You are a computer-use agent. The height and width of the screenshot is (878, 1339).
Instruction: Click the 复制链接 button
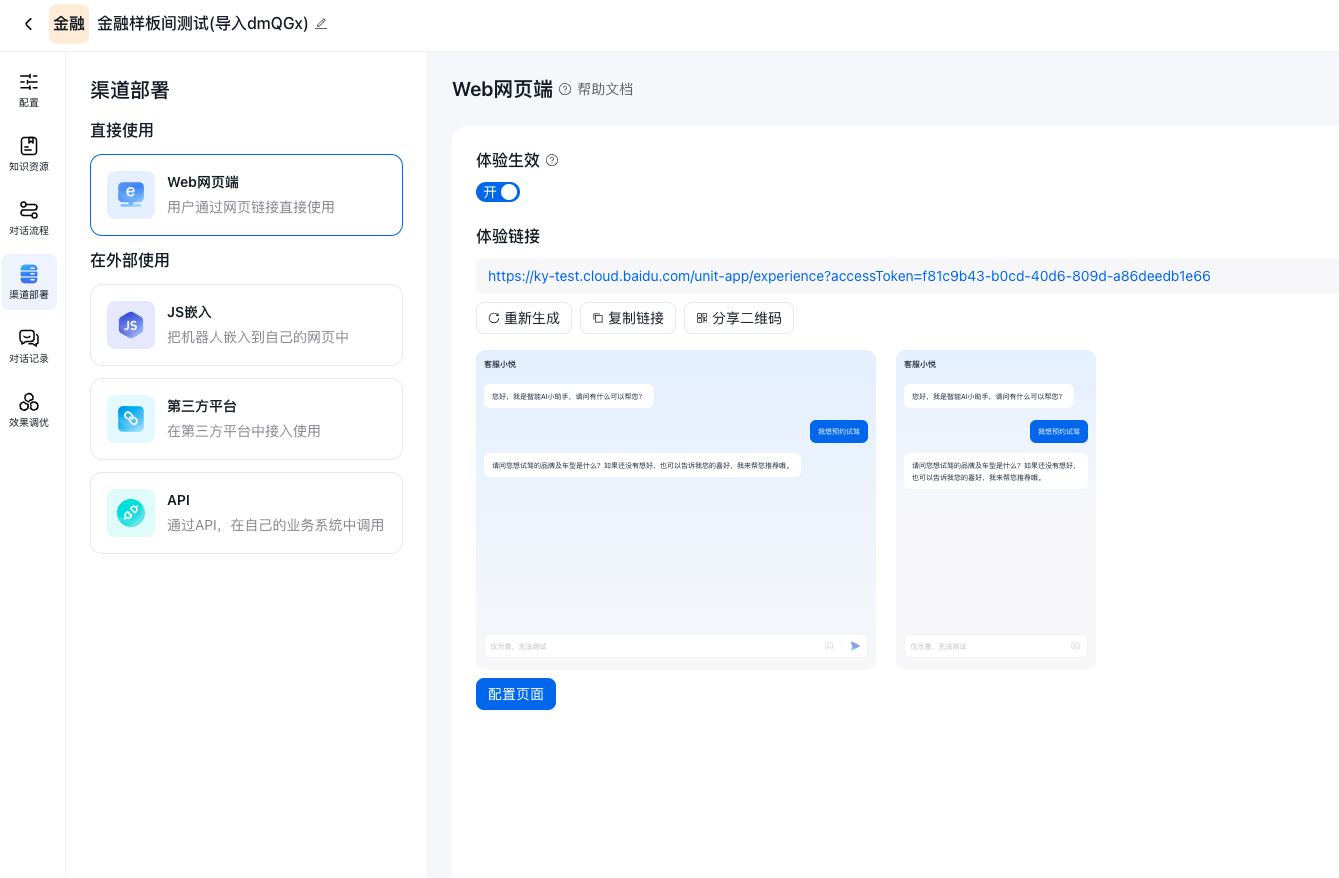(628, 318)
